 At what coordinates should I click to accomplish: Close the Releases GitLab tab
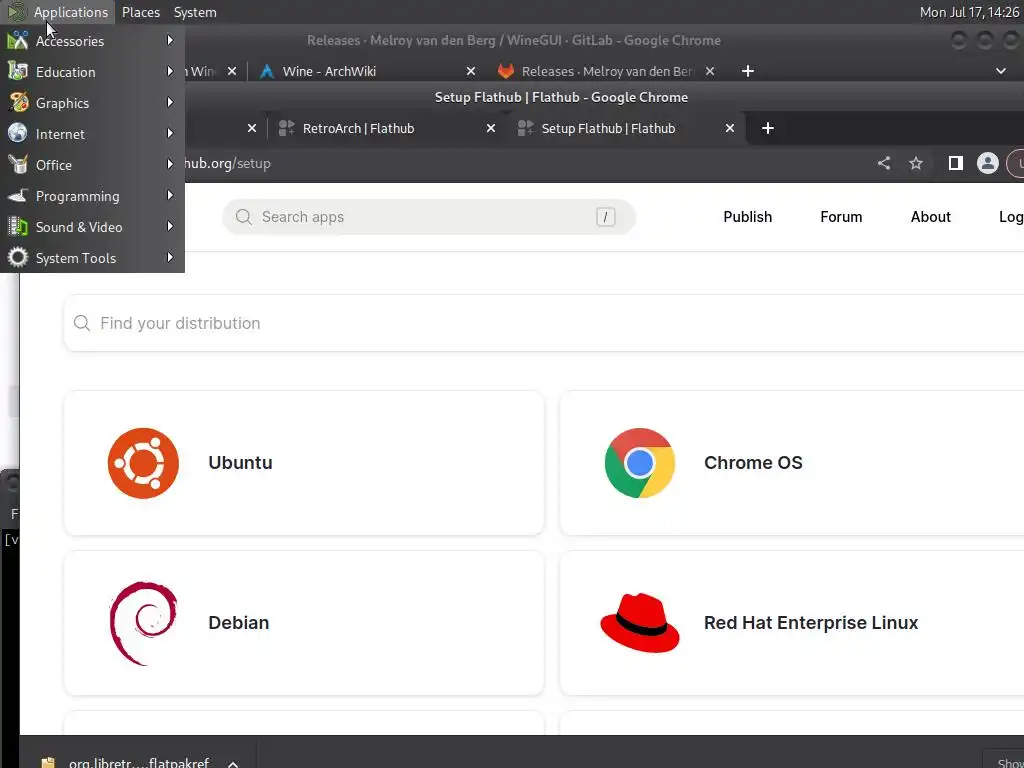pos(710,71)
